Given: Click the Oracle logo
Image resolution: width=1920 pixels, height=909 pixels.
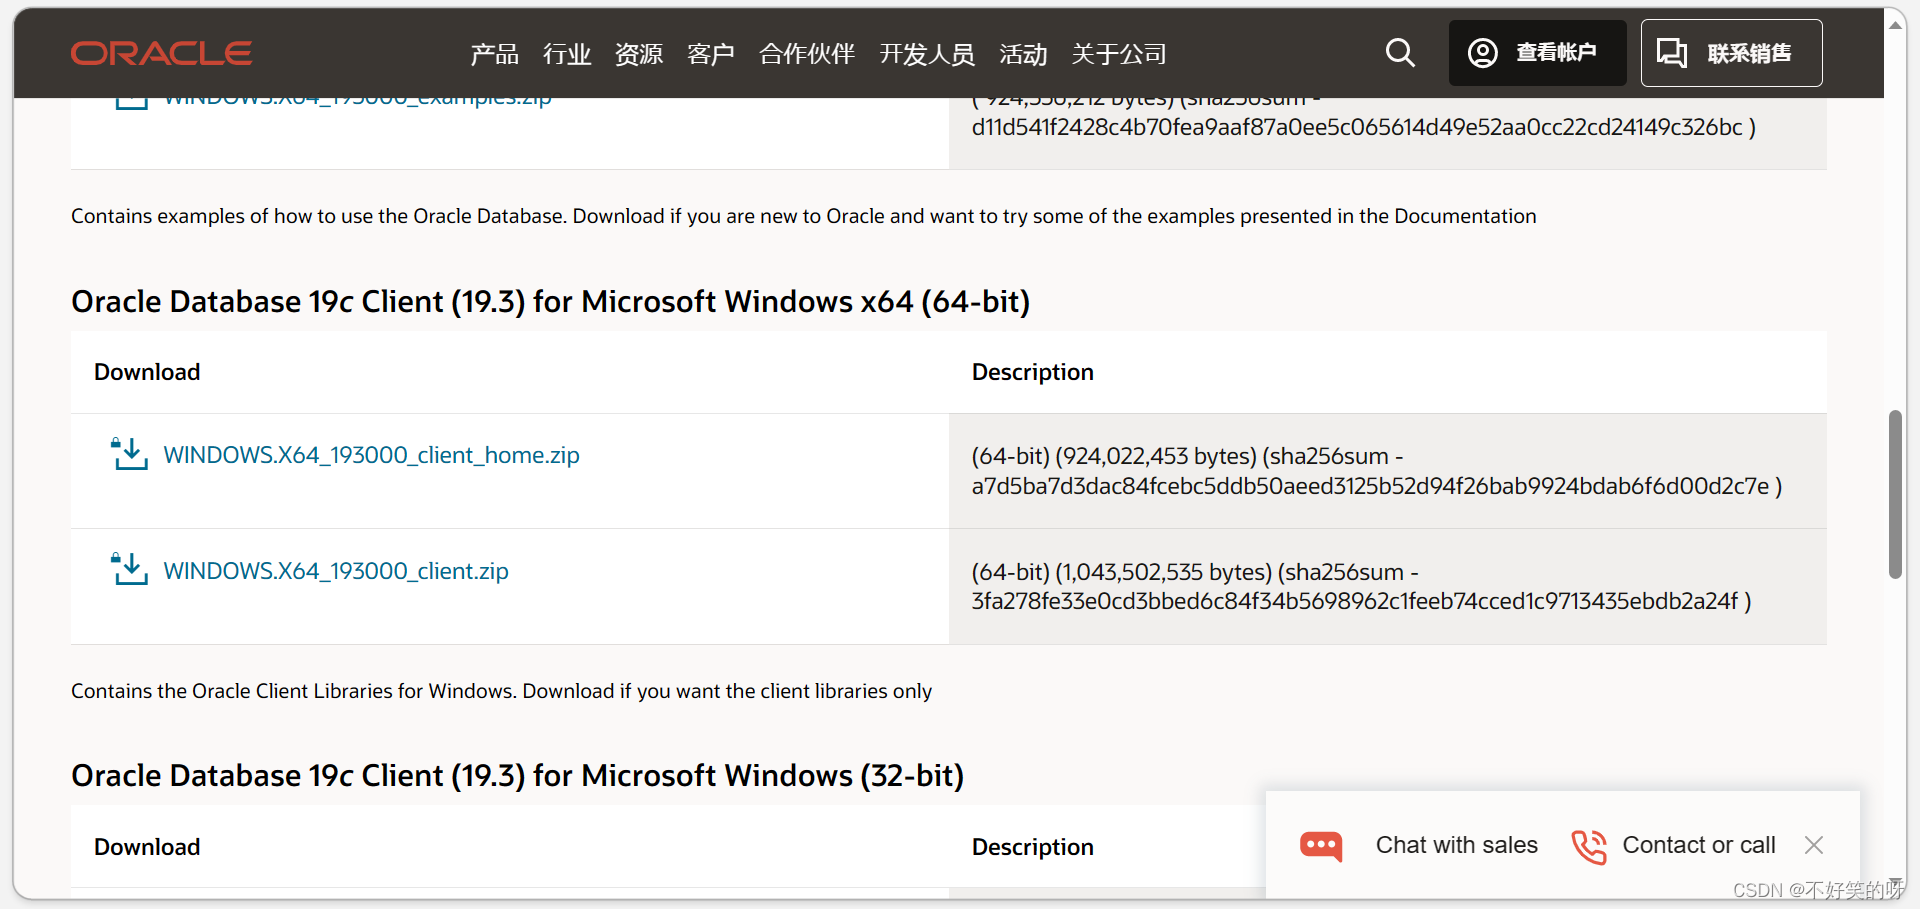Looking at the screenshot, I should coord(161,53).
